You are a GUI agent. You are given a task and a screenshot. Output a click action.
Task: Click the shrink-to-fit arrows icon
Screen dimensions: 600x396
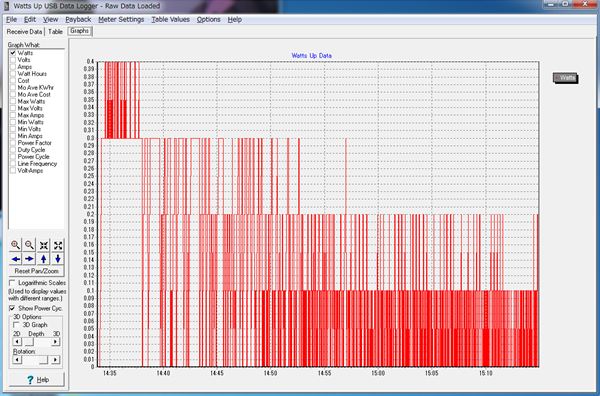pos(44,245)
